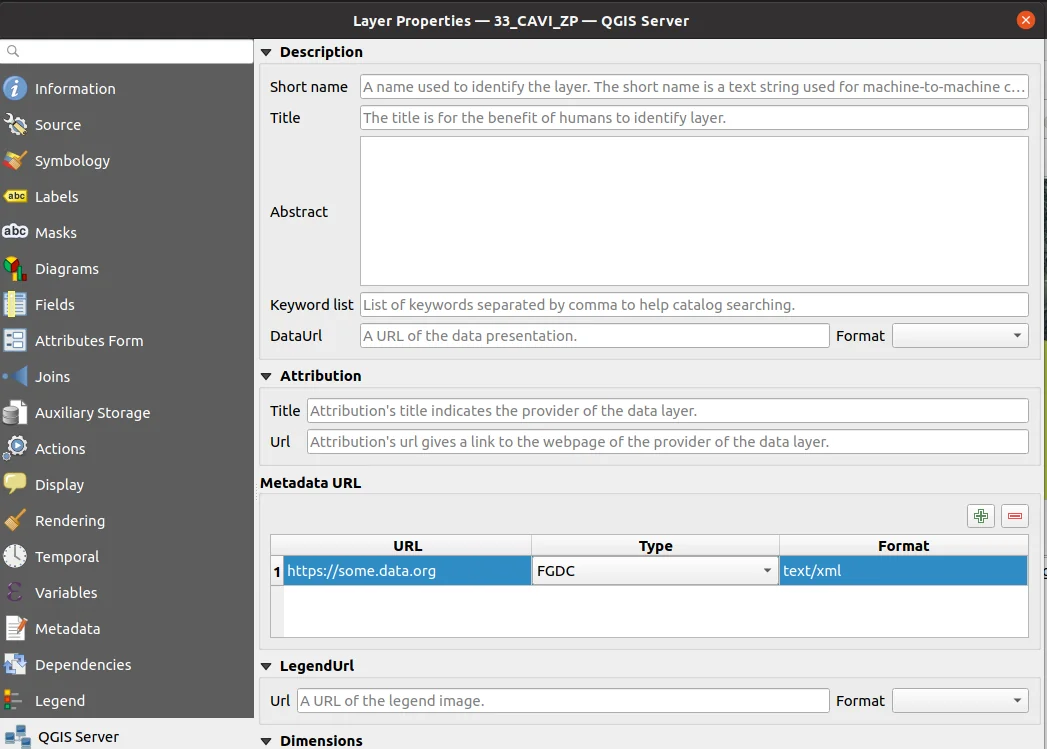Switch to the Auxiliary Storage tab
This screenshot has width=1047, height=749.
pyautogui.click(x=92, y=413)
